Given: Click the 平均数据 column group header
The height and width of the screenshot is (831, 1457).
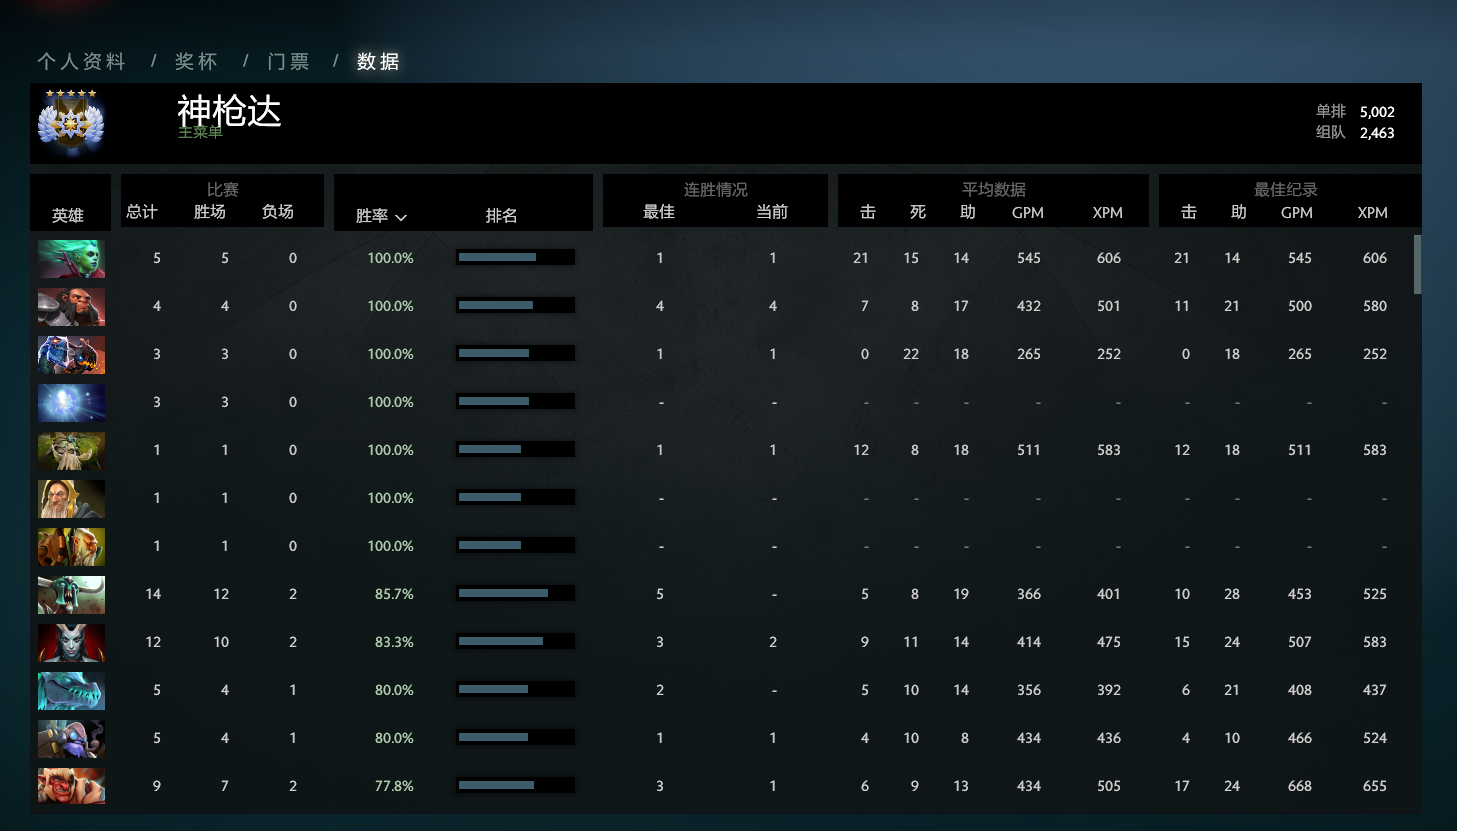Looking at the screenshot, I should point(993,189).
